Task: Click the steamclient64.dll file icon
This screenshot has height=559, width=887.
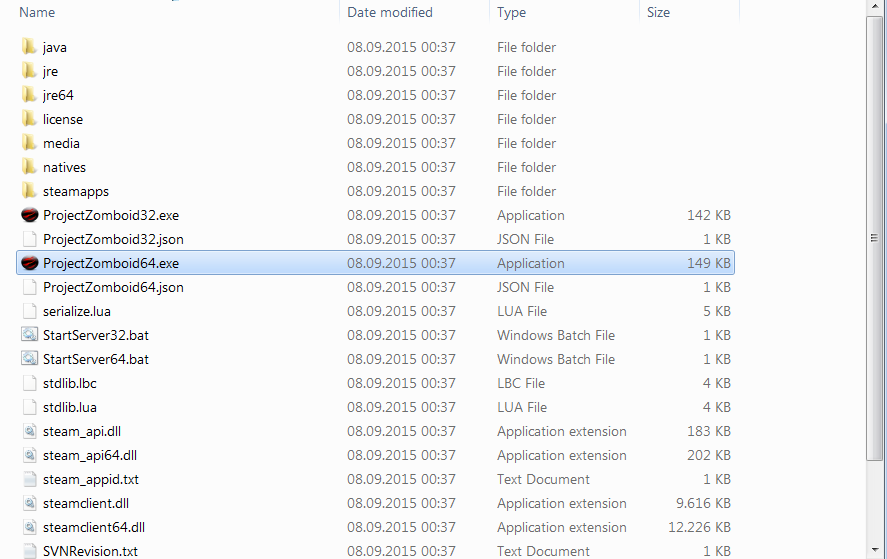Action: pyautogui.click(x=29, y=527)
